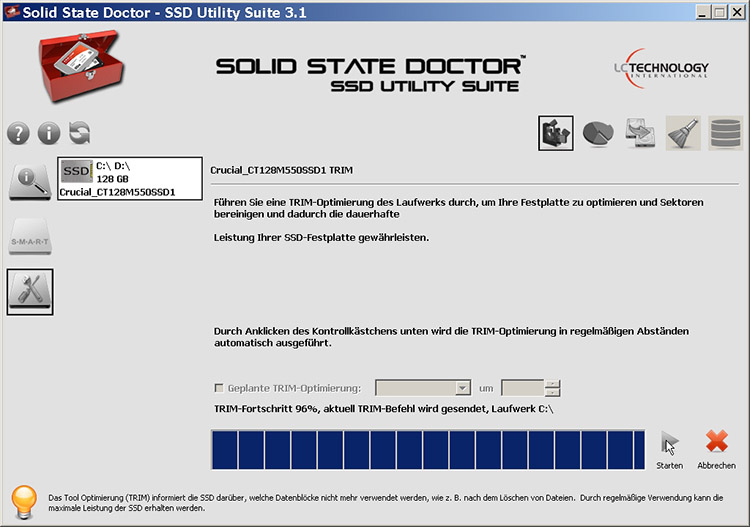750x527 pixels.
Task: Click the TRIM progress bar
Action: [x=428, y=450]
